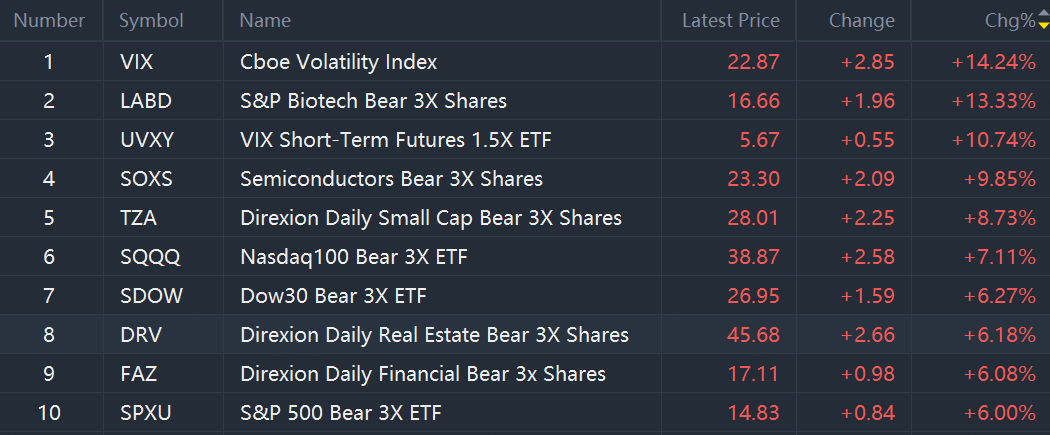Sort by the Latest Price column header

pyautogui.click(x=730, y=20)
